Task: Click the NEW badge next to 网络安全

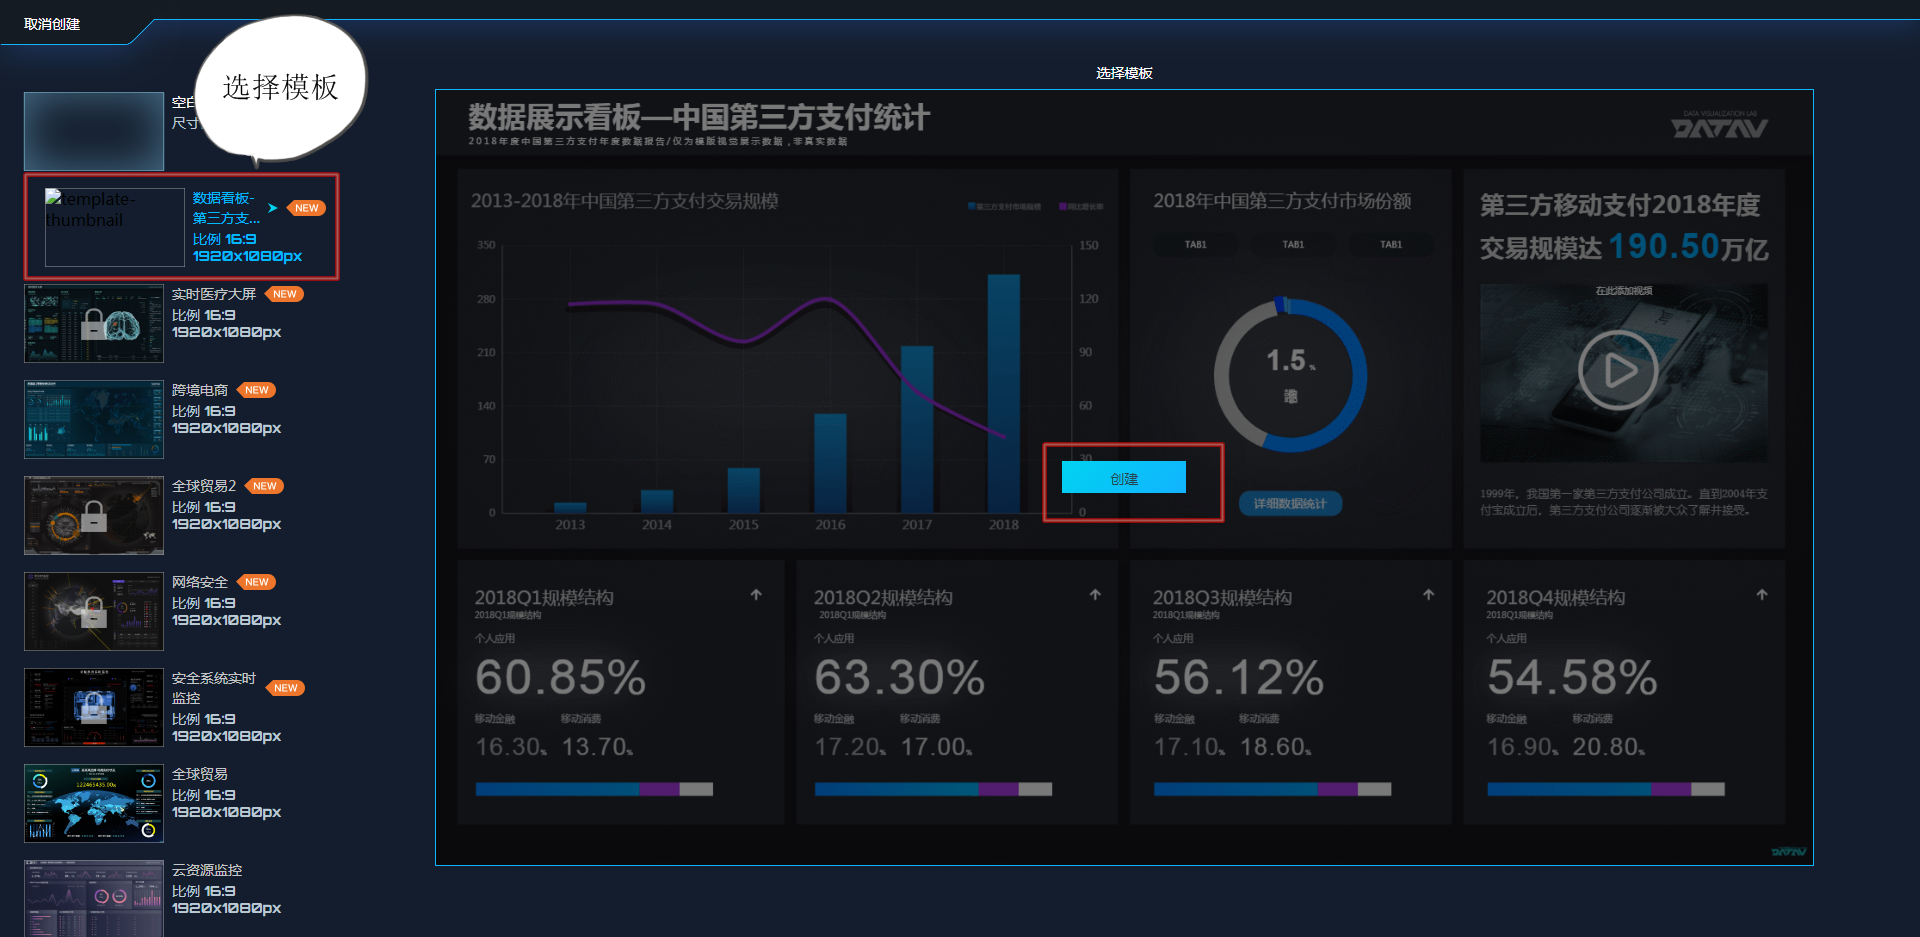Action: (257, 582)
